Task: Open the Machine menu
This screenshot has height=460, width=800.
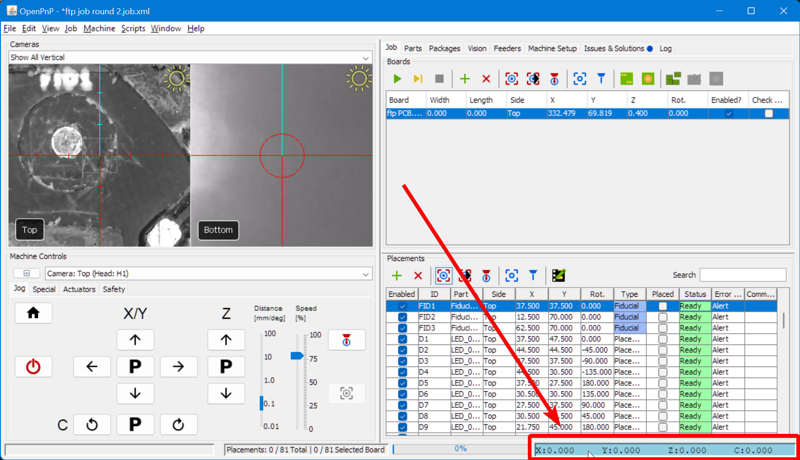Action: pyautogui.click(x=99, y=29)
